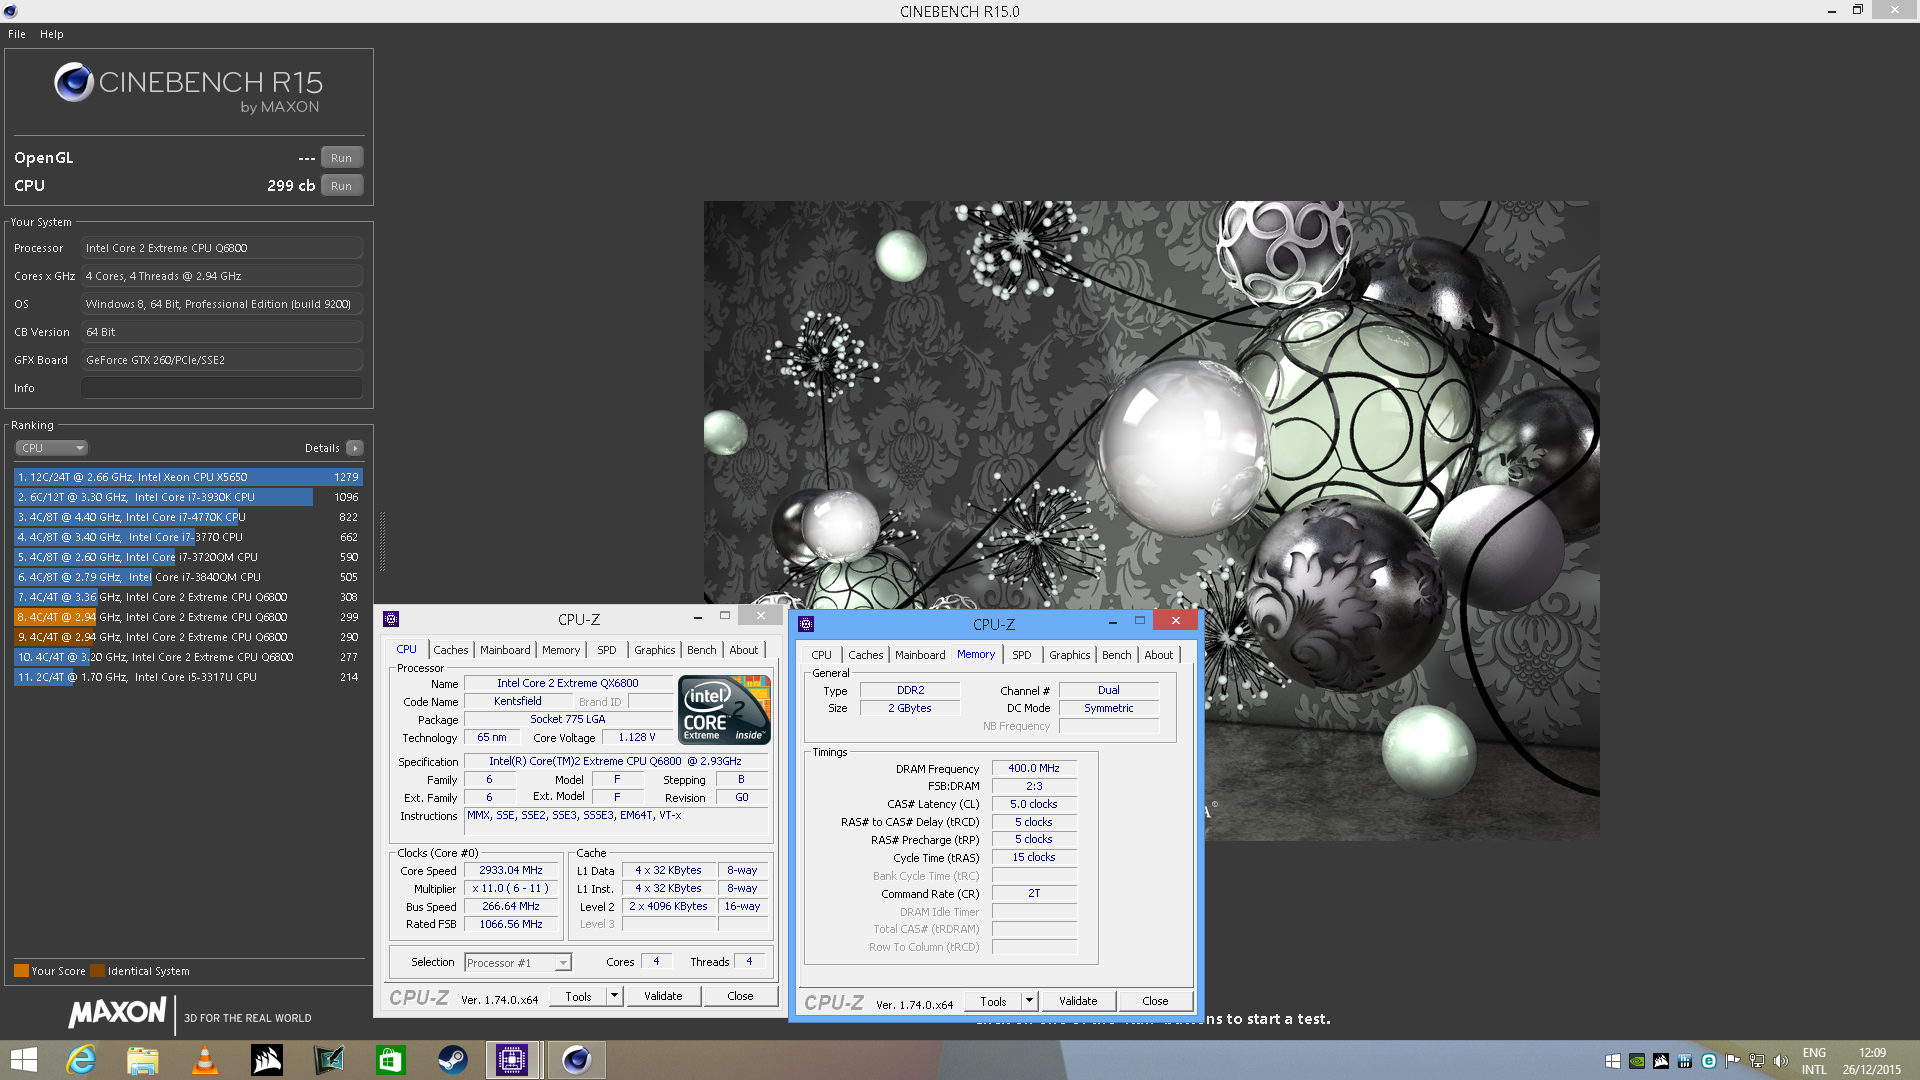The height and width of the screenshot is (1080, 1920).
Task: Open Mainboard tab in right CPU-Z window
Action: point(920,655)
